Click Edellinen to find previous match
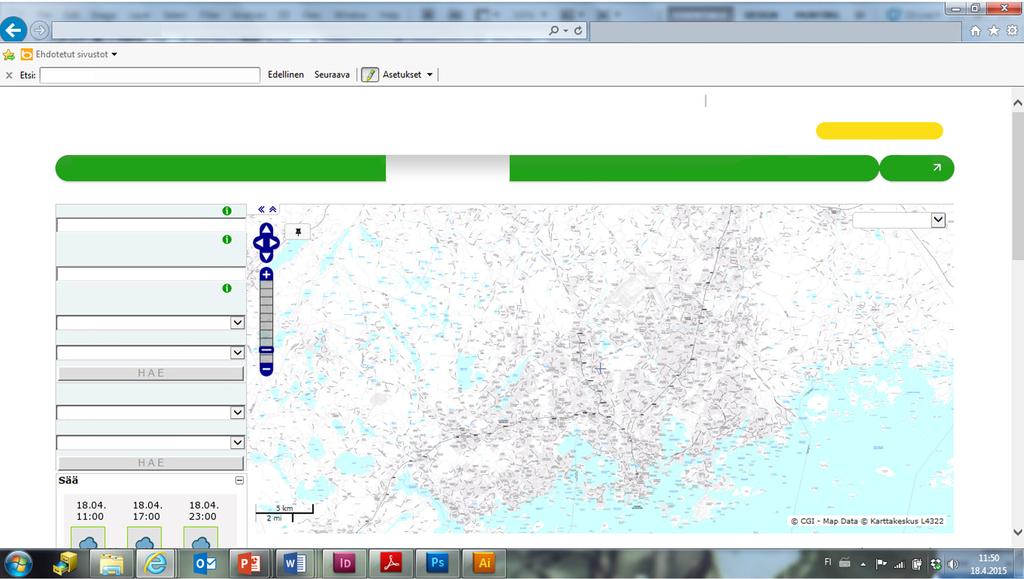Screen dimensions: 1024x579 [286, 75]
